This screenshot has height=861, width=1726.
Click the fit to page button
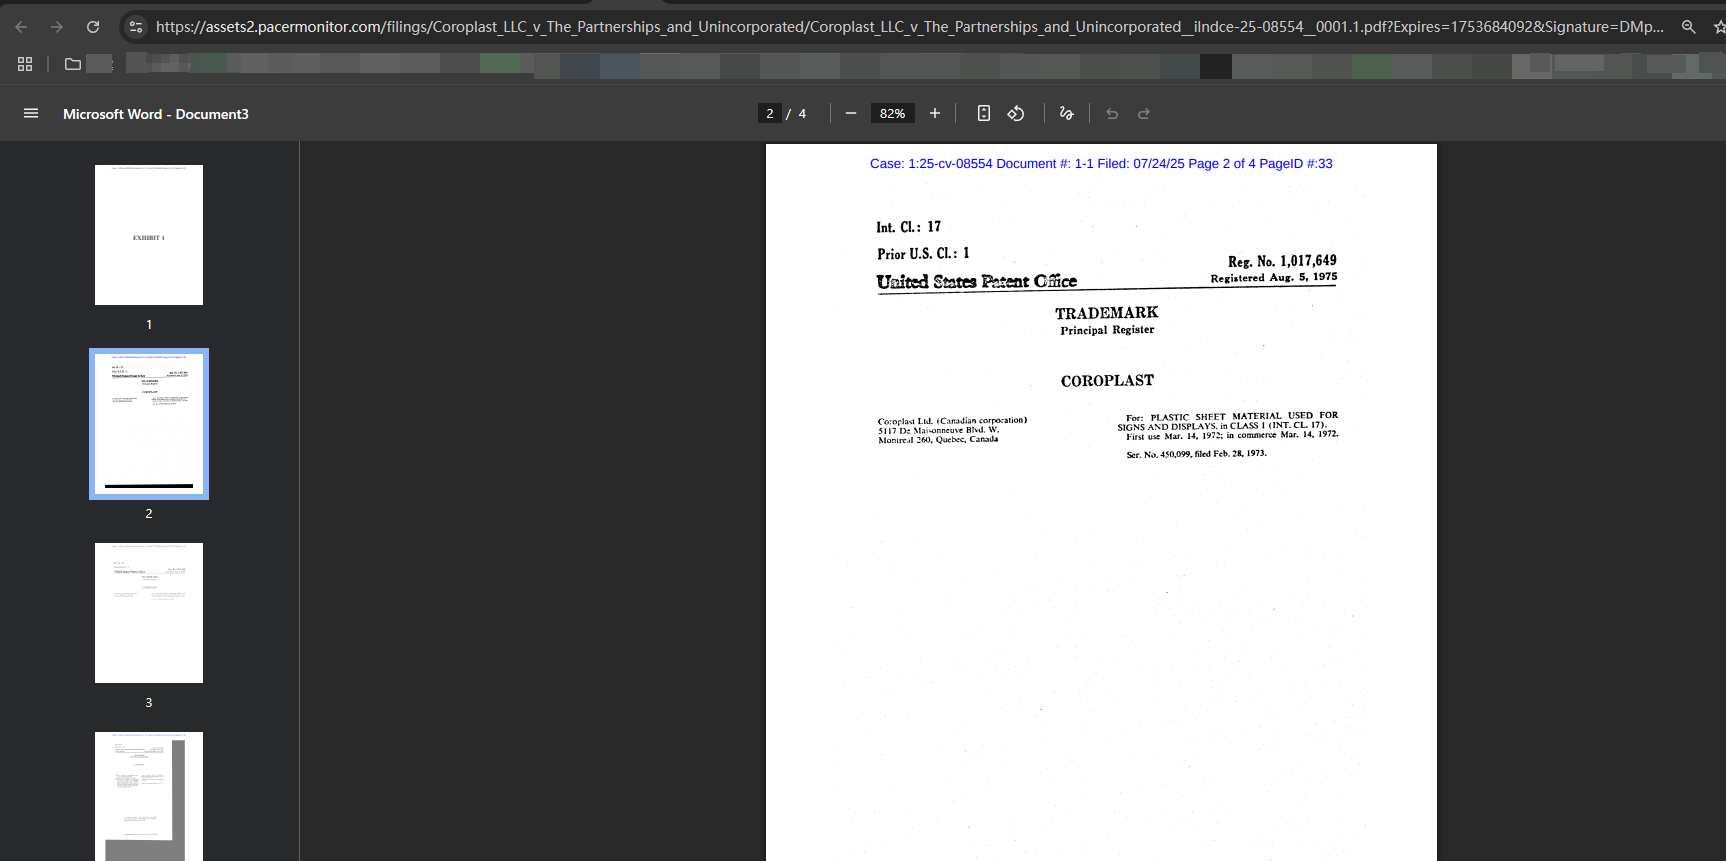(x=984, y=113)
